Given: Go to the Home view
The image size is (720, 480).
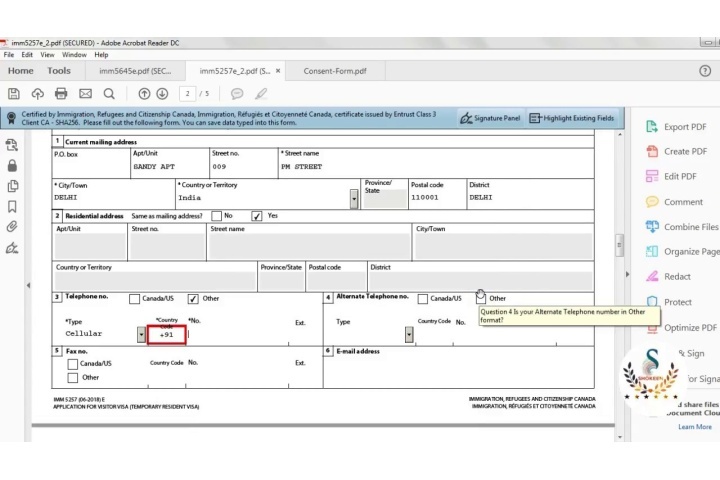Looking at the screenshot, I should tap(21, 71).
